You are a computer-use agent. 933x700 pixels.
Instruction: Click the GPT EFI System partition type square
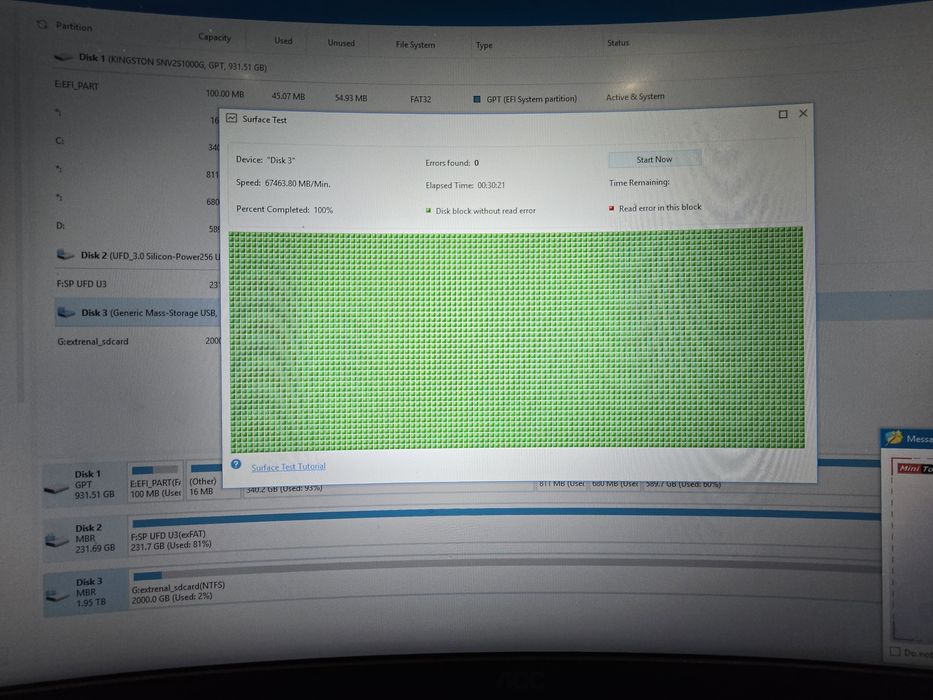(477, 99)
